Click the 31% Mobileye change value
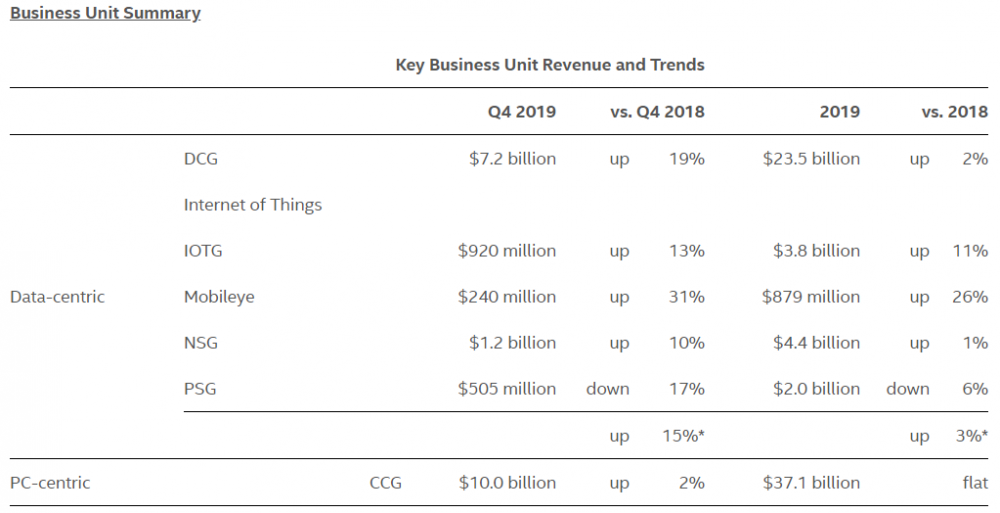Viewport: 1000px width, 513px height. click(x=686, y=297)
